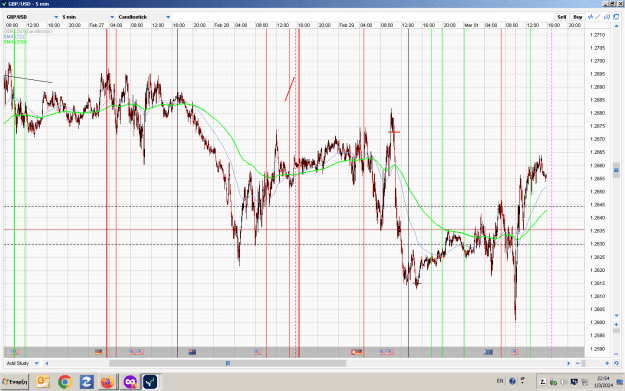Click the volume speaker tray icon
Image resolution: width=625 pixels, height=391 pixels.
point(564,382)
